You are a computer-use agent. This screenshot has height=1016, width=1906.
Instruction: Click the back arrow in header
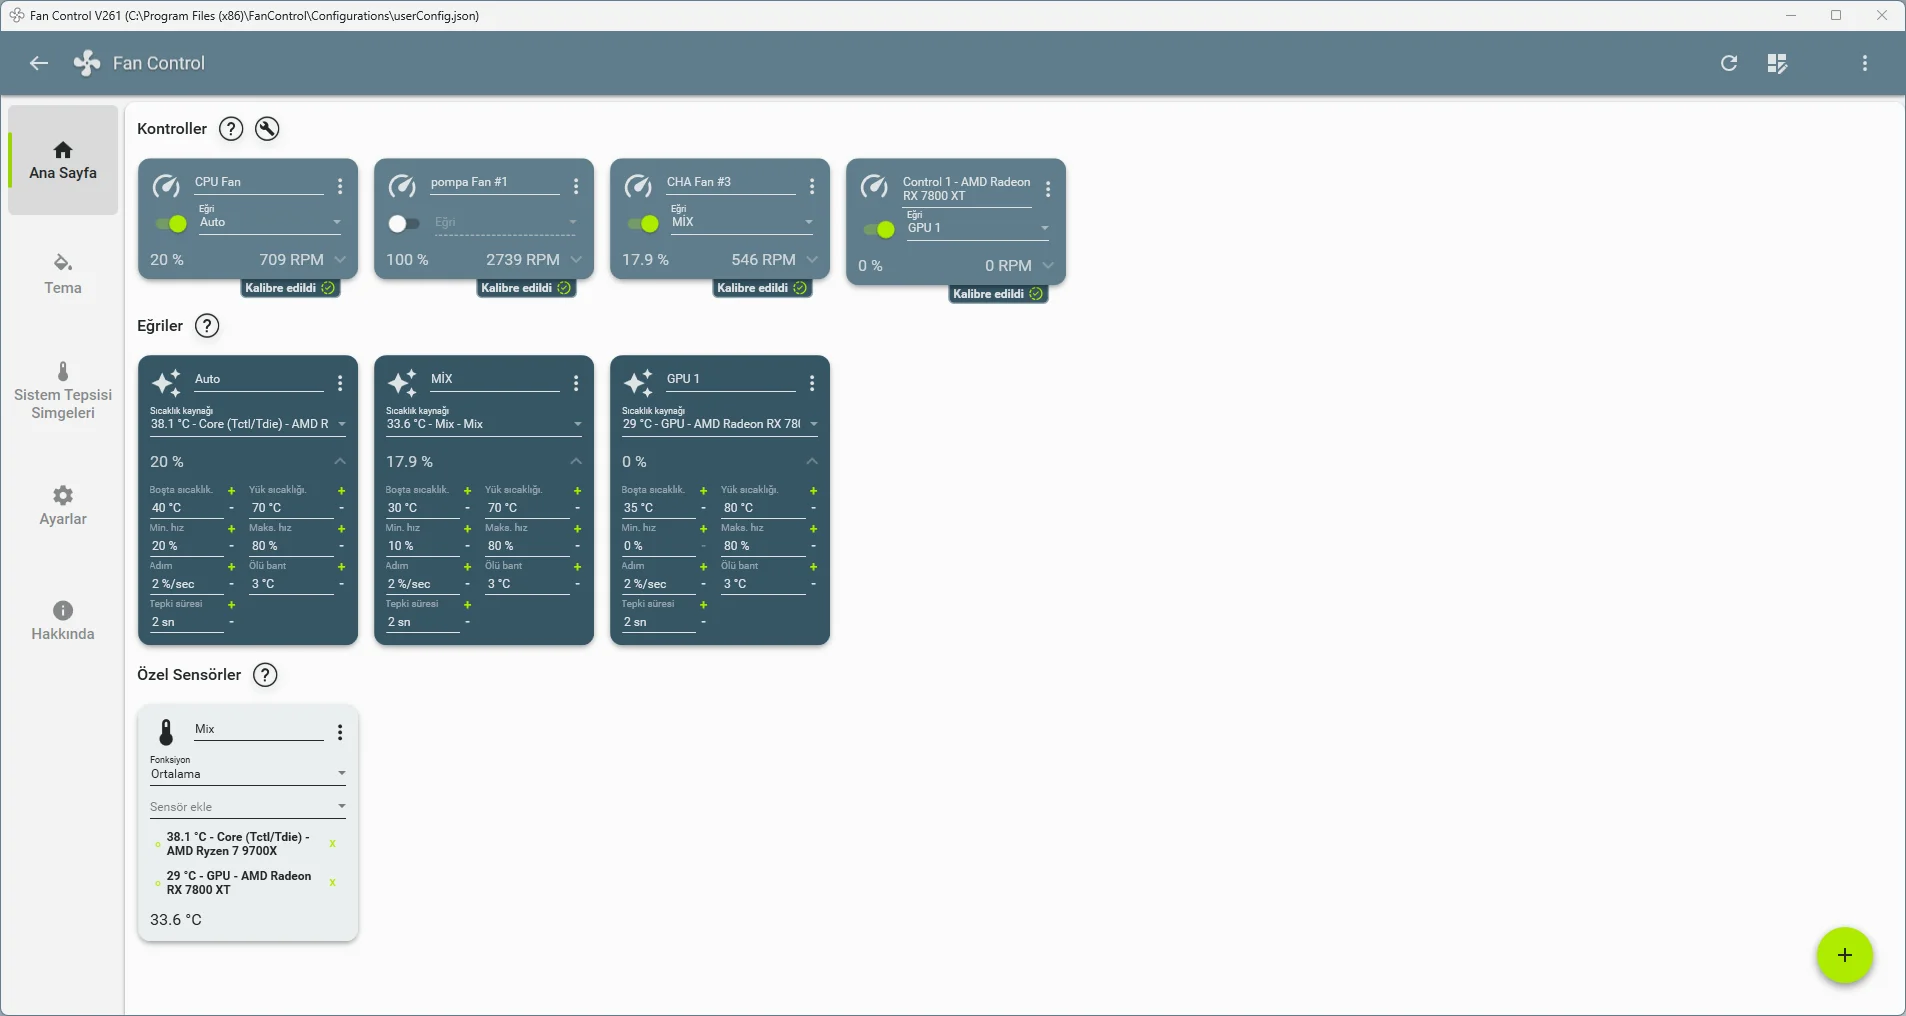pyautogui.click(x=39, y=63)
